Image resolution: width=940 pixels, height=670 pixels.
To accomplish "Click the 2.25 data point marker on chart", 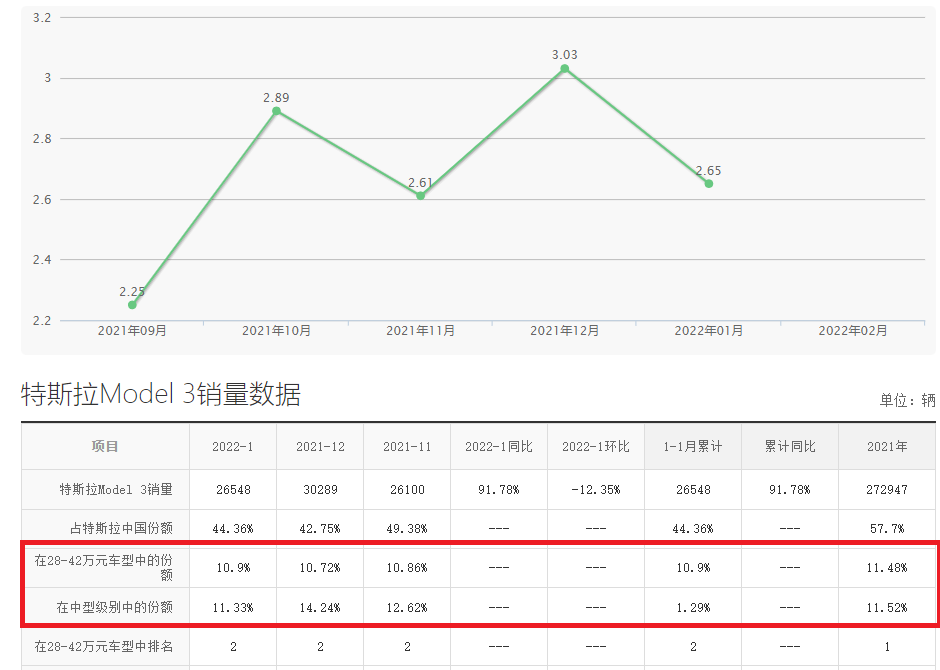I will pos(132,305).
